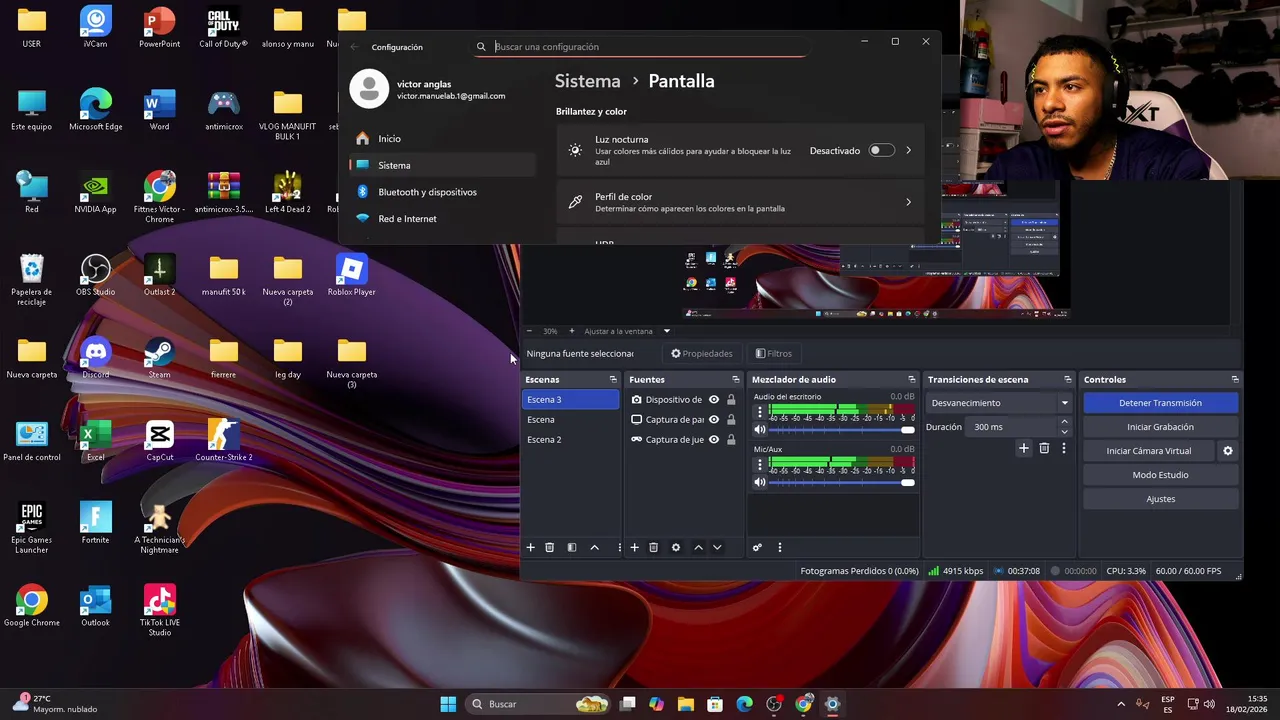Click Buscar una configuración search field
This screenshot has height=720, width=1280.
(x=640, y=47)
